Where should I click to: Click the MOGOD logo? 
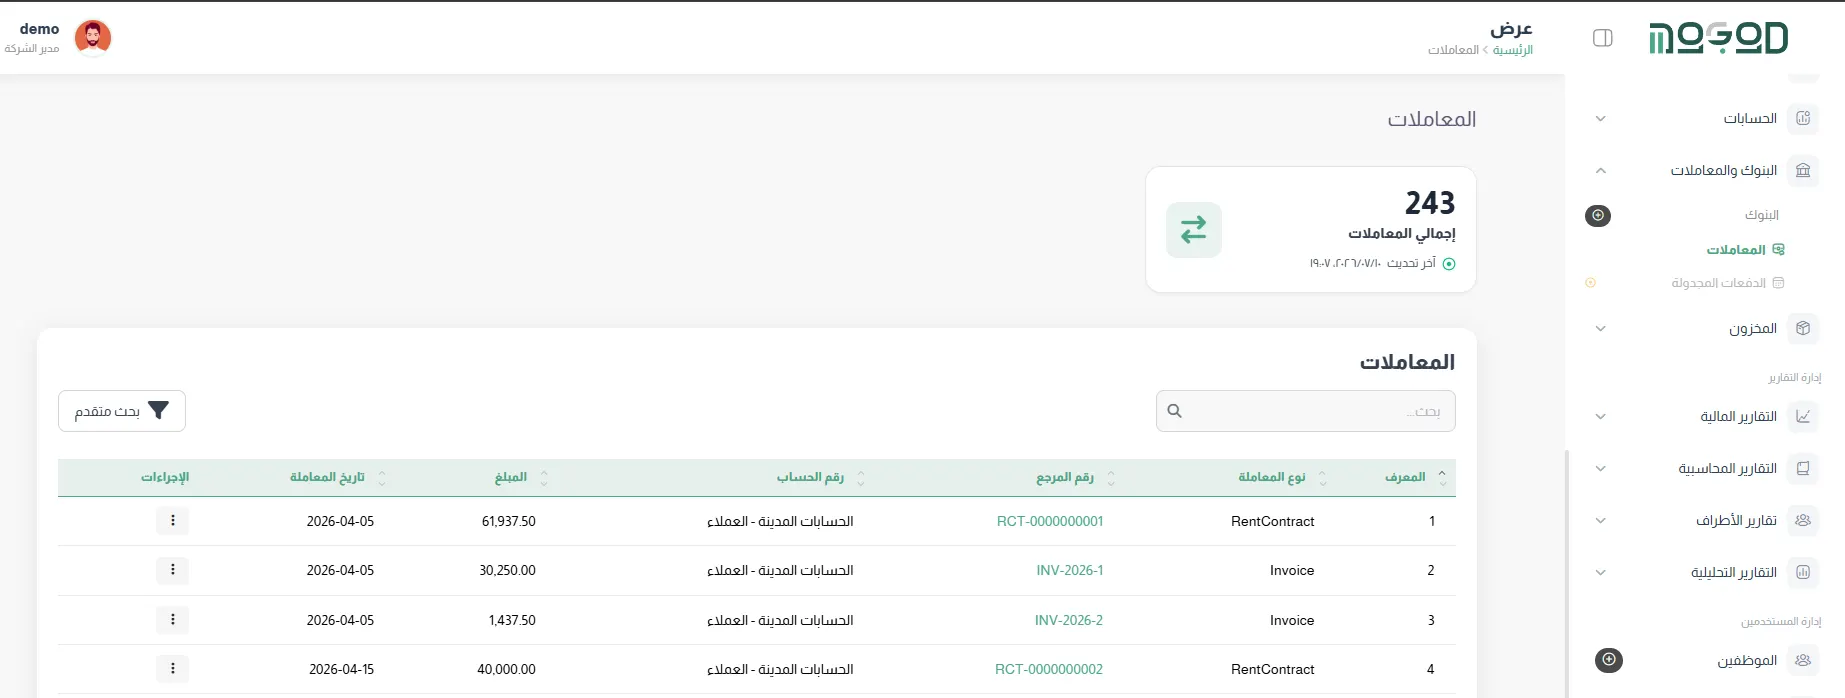click(1718, 38)
